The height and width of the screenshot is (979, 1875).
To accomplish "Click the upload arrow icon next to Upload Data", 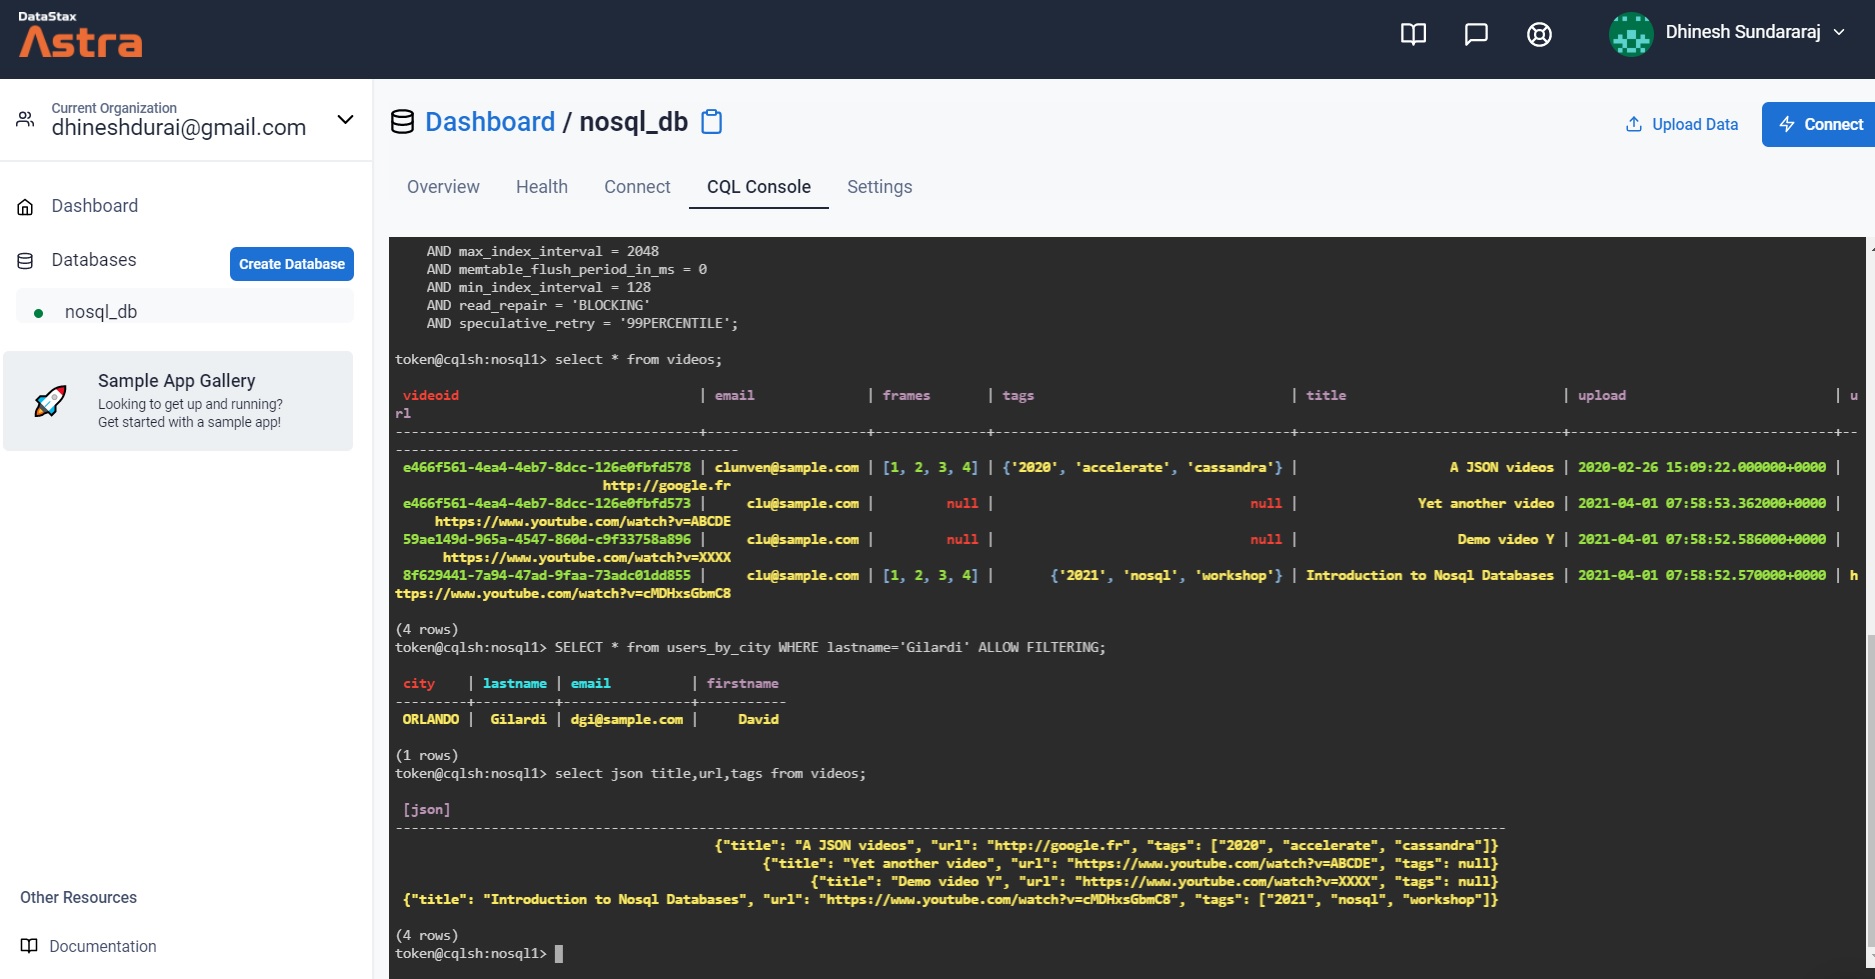I will [x=1634, y=123].
